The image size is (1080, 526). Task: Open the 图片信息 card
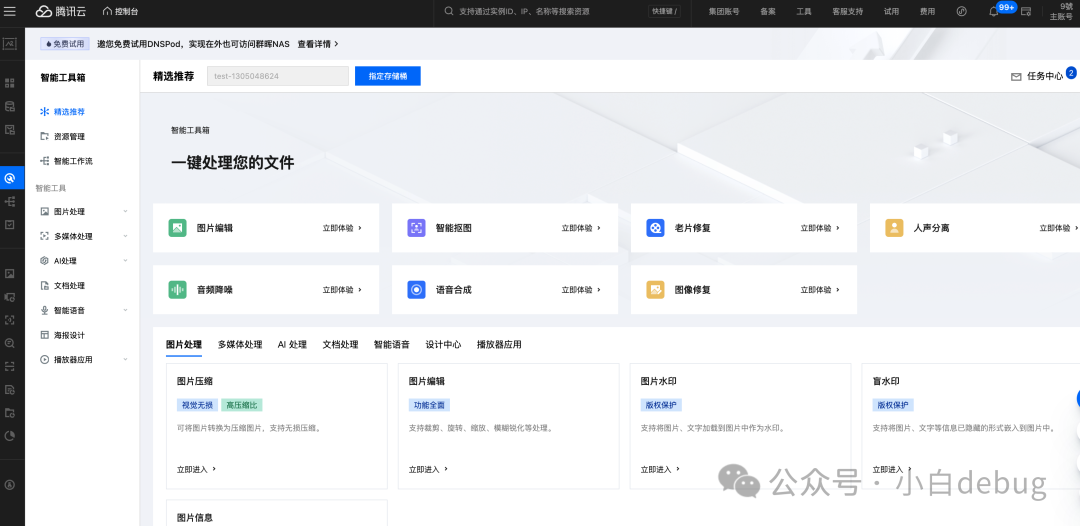click(277, 513)
